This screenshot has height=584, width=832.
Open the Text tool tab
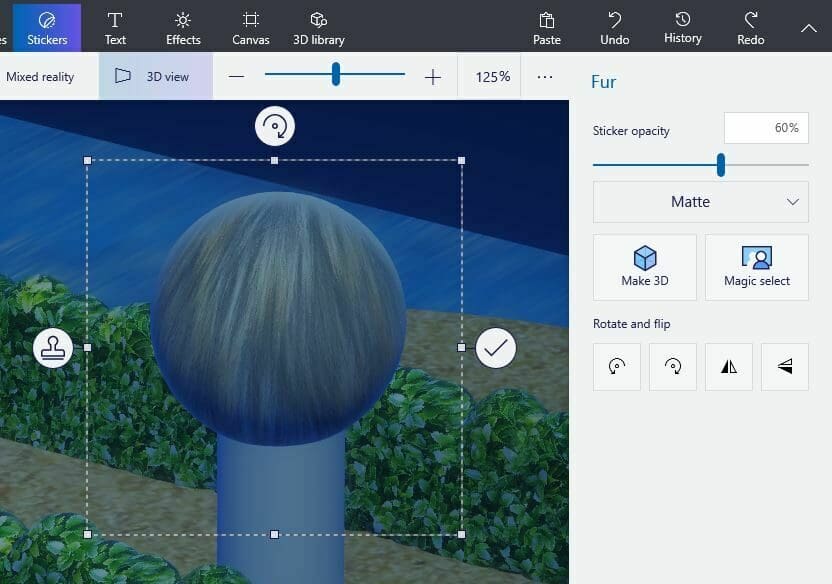115,28
